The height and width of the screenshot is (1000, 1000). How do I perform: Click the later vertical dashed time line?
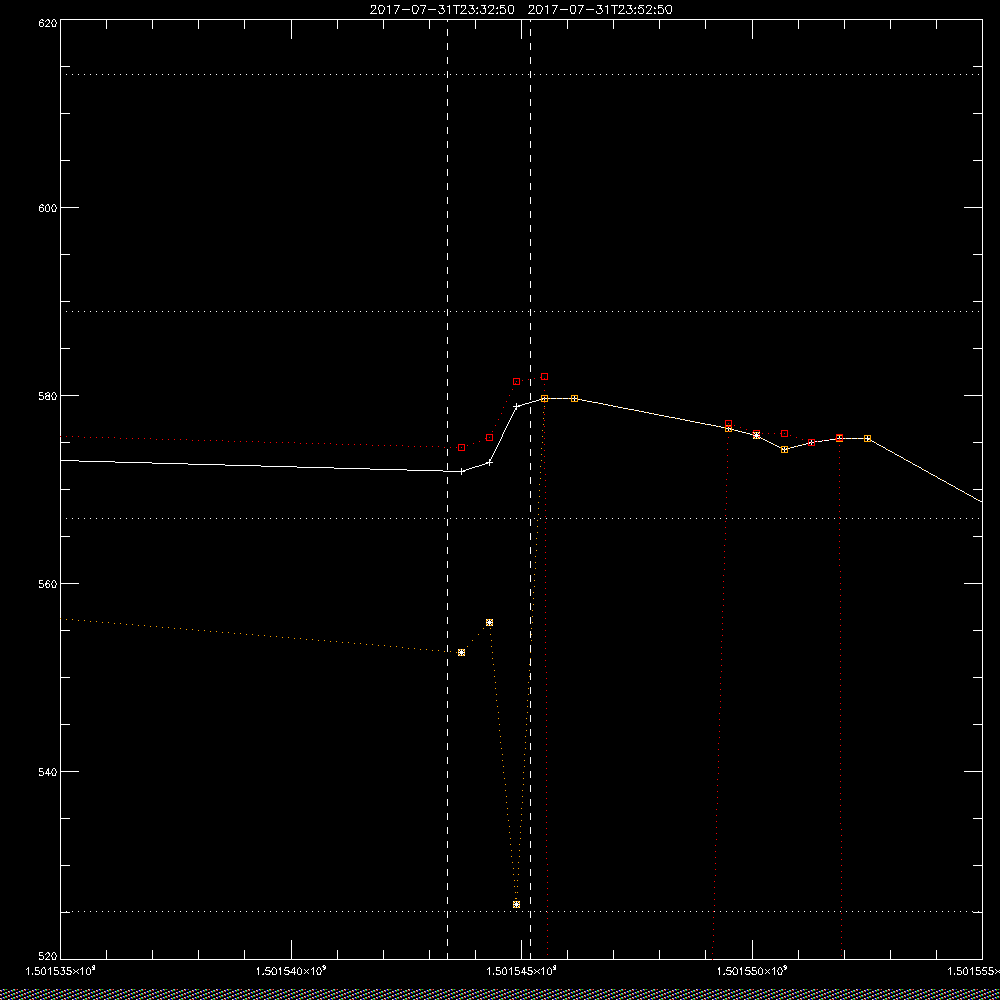(x=530, y=489)
